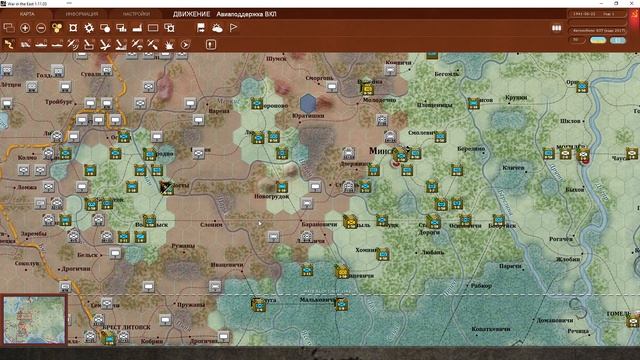Viewport: 640px width, 360px height.
Task: Toggle the highlighted yellow hex cluster icon
Action: pos(57,28)
